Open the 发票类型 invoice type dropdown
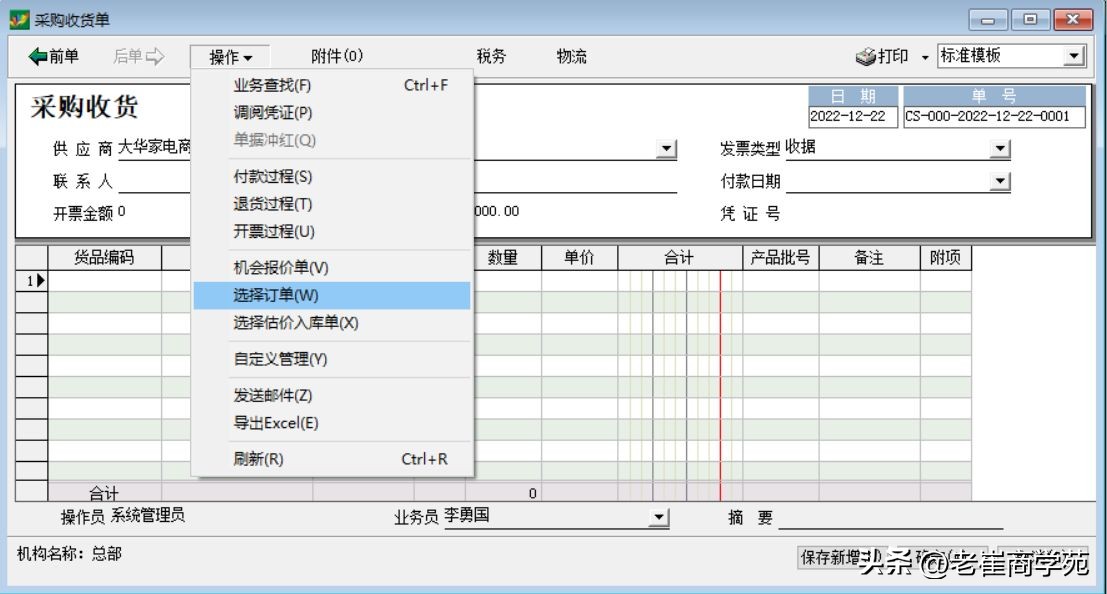 click(1000, 148)
